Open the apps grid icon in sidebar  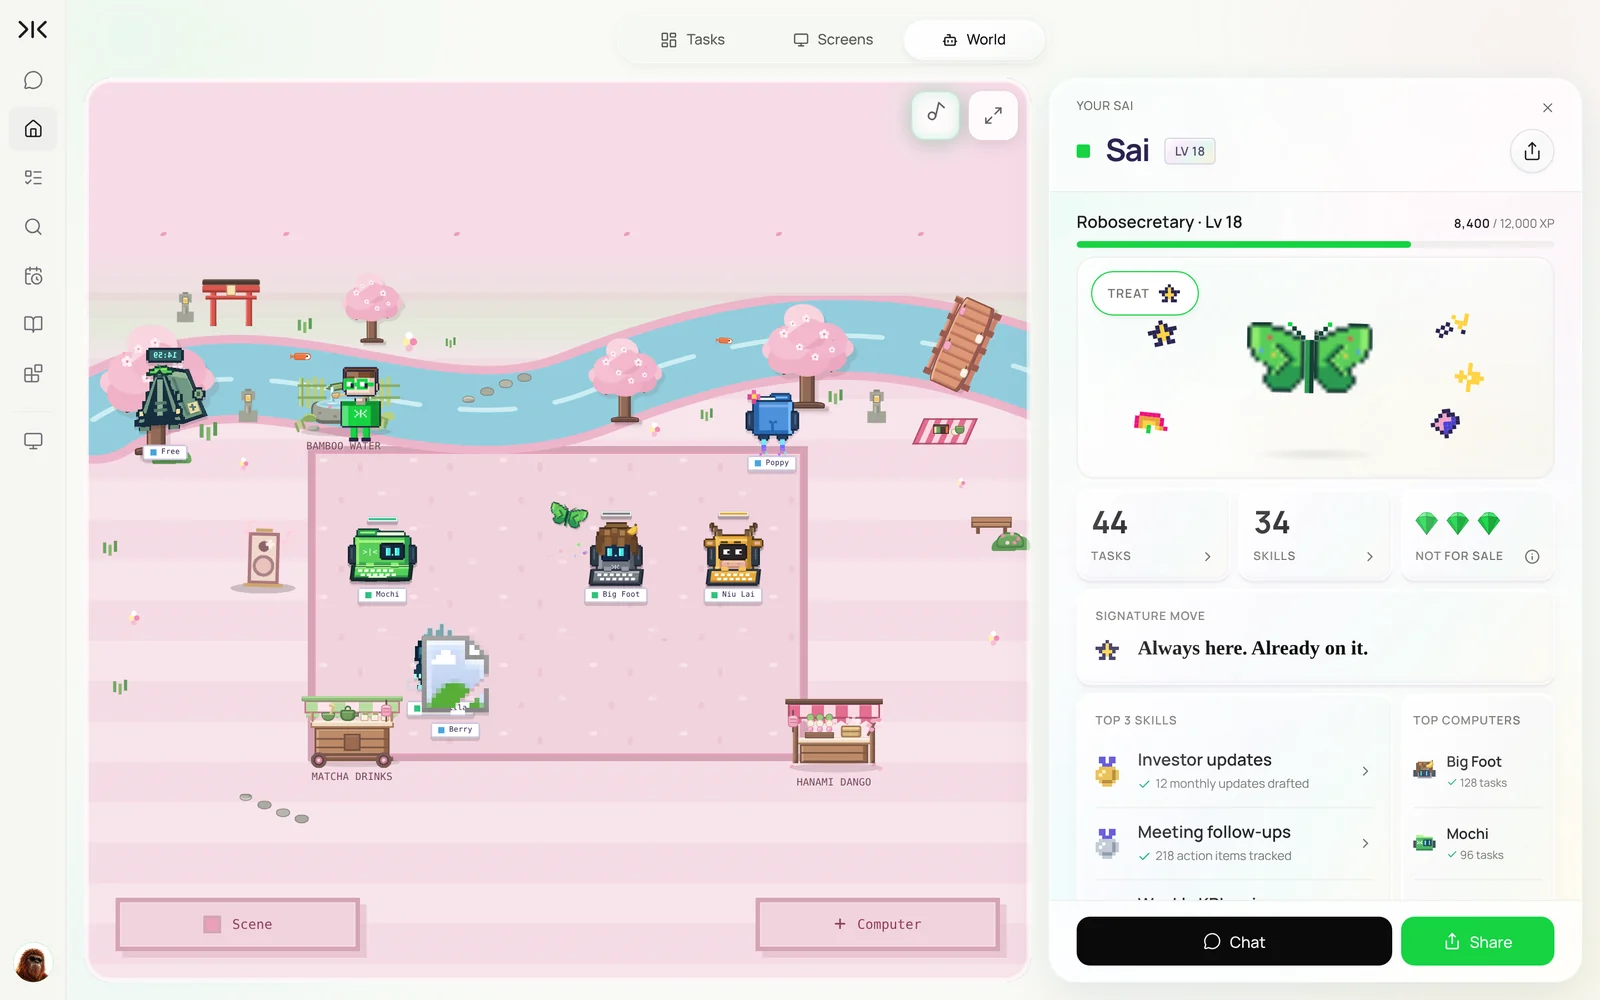point(33,373)
